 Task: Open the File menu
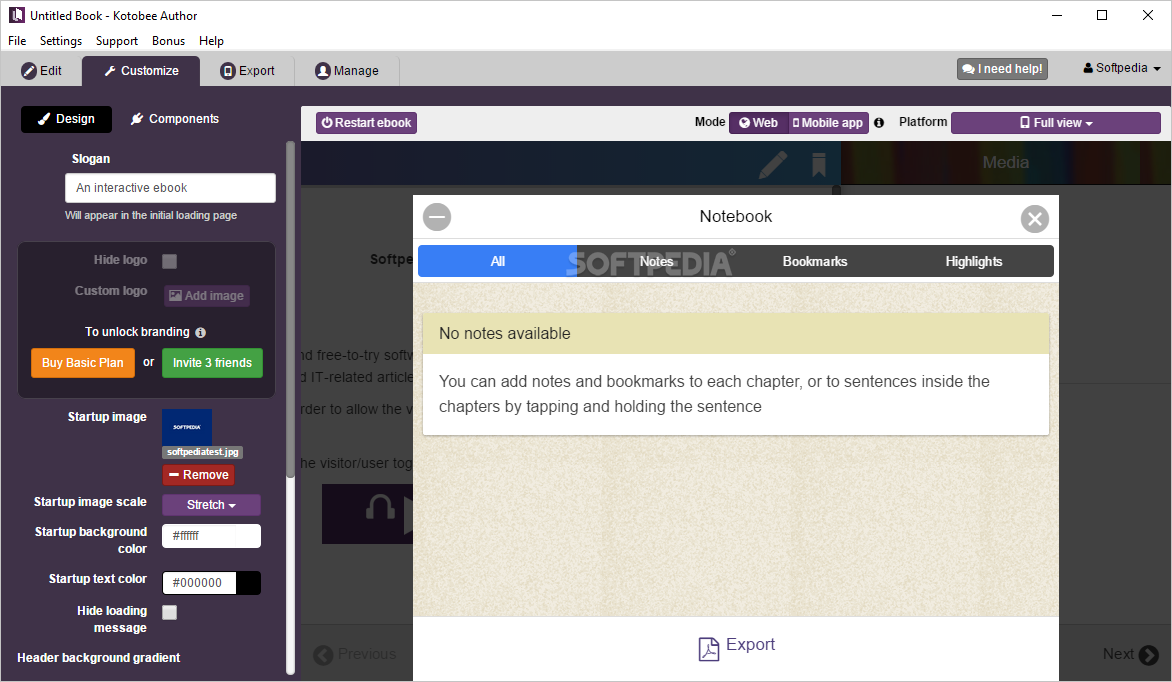[x=17, y=41]
